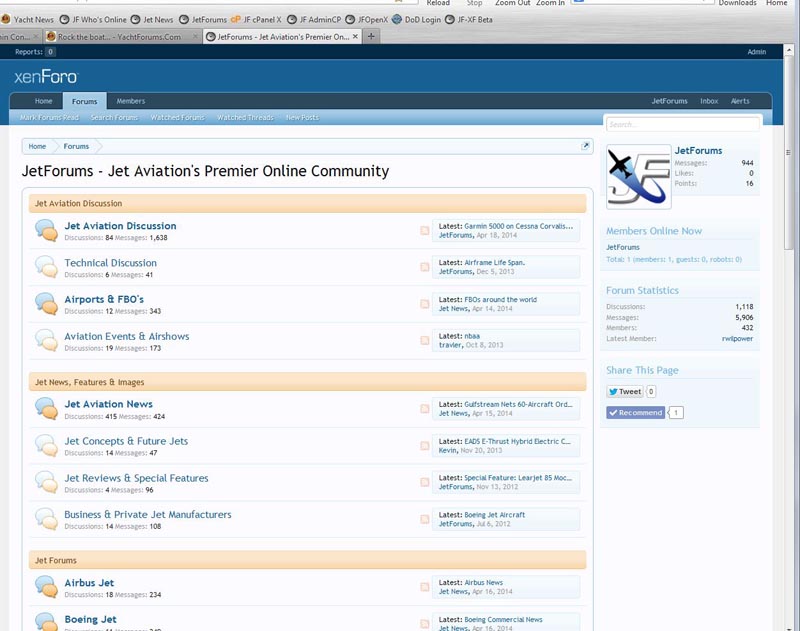The width and height of the screenshot is (800, 631).
Task: Open RSS feed icon for Jet Concepts & Future Jets
Action: pyautogui.click(x=424, y=446)
